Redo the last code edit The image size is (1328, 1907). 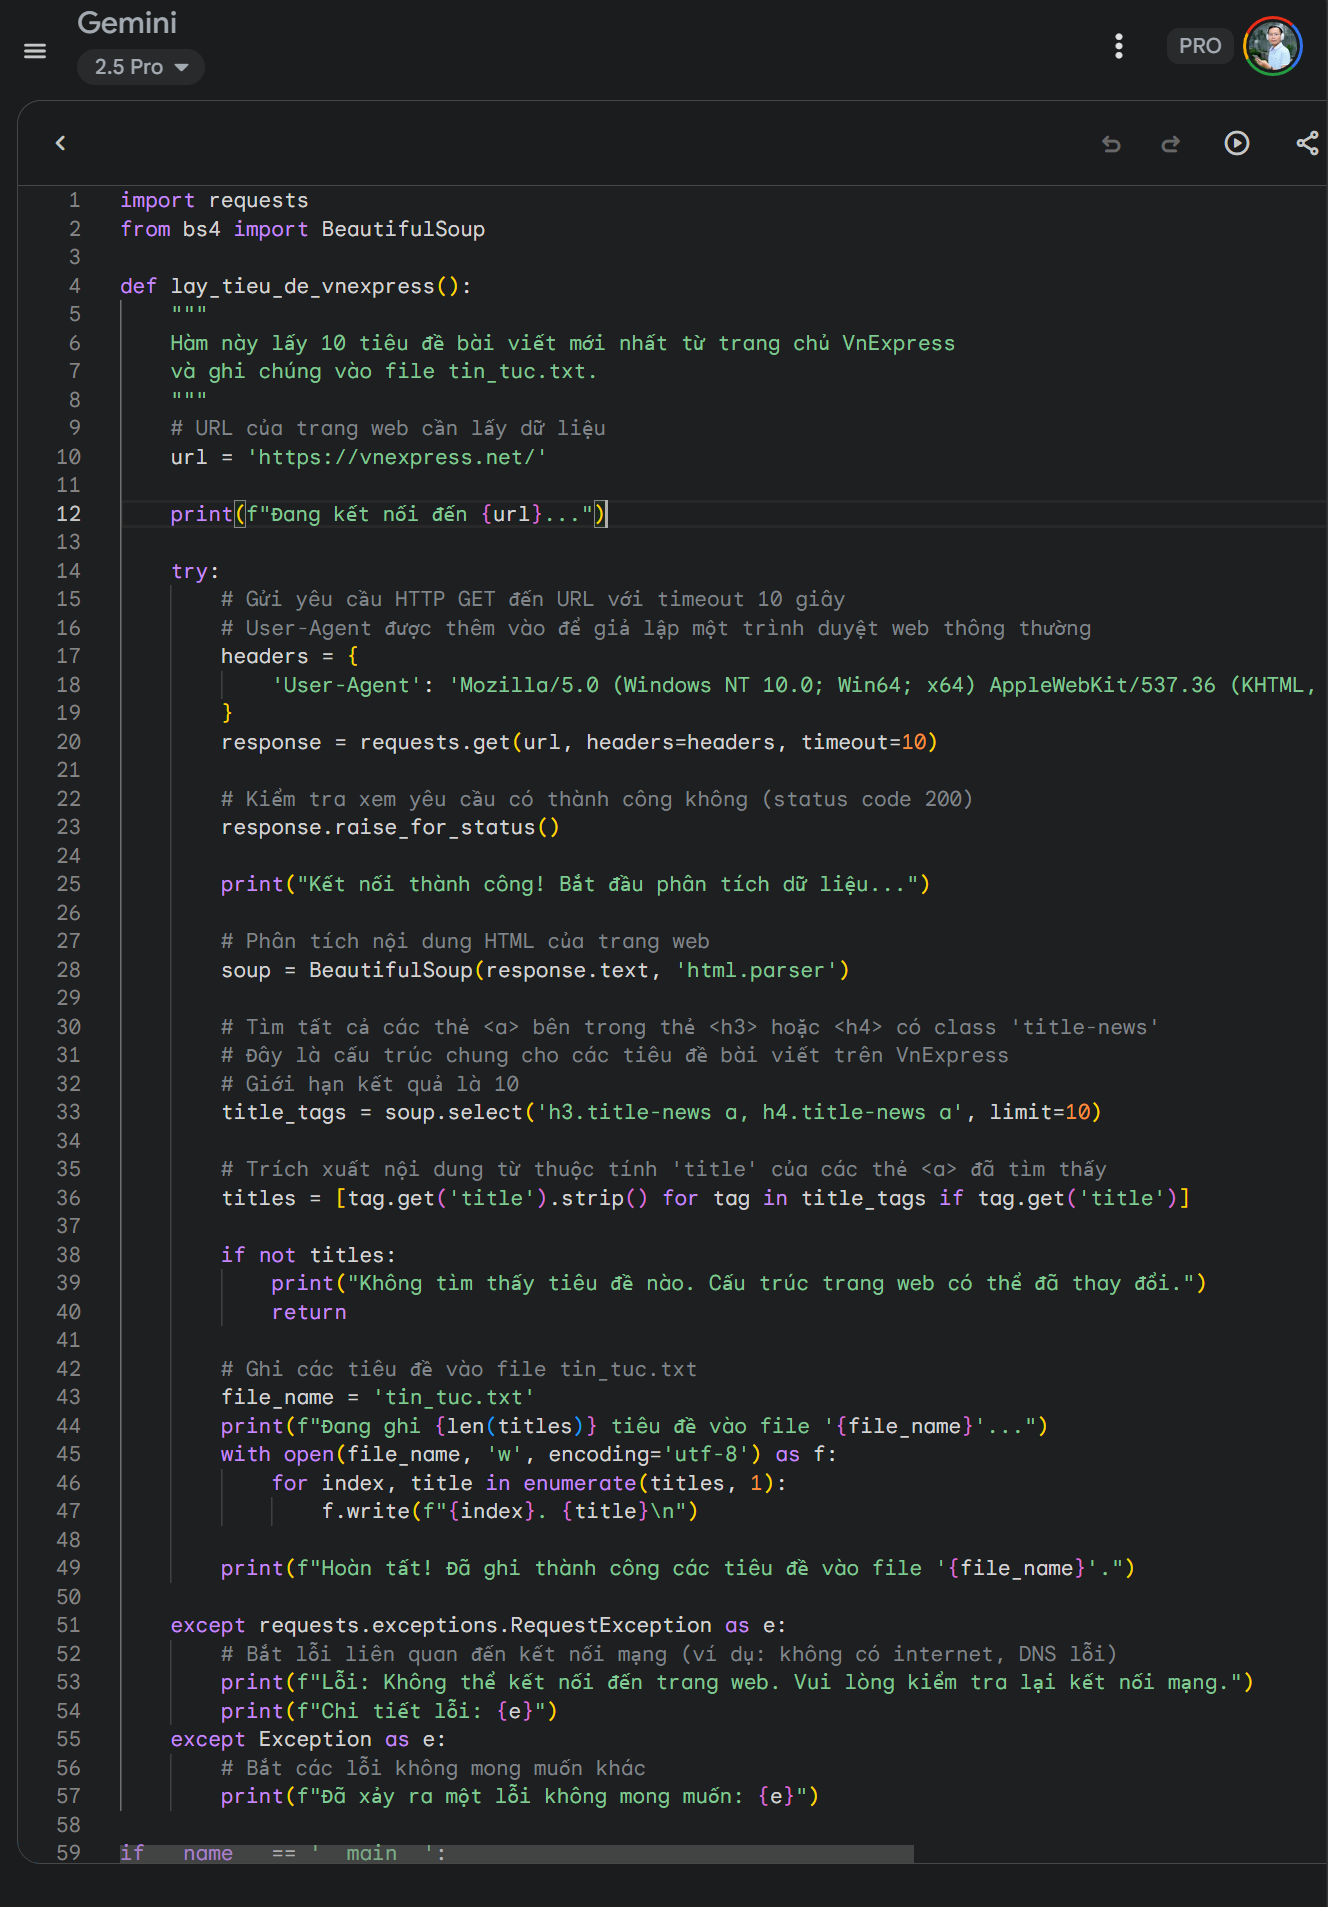click(x=1171, y=144)
